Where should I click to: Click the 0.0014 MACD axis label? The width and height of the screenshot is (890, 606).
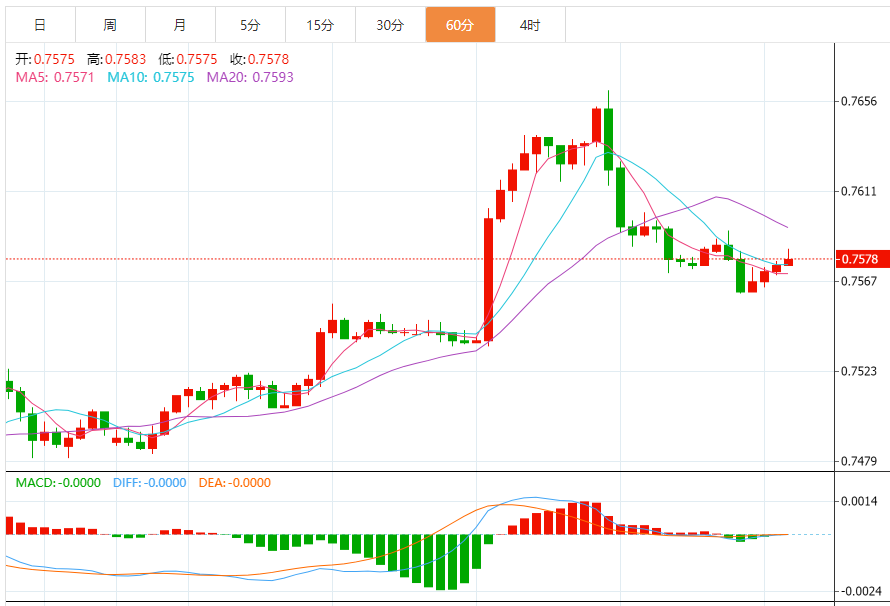[x=860, y=501]
